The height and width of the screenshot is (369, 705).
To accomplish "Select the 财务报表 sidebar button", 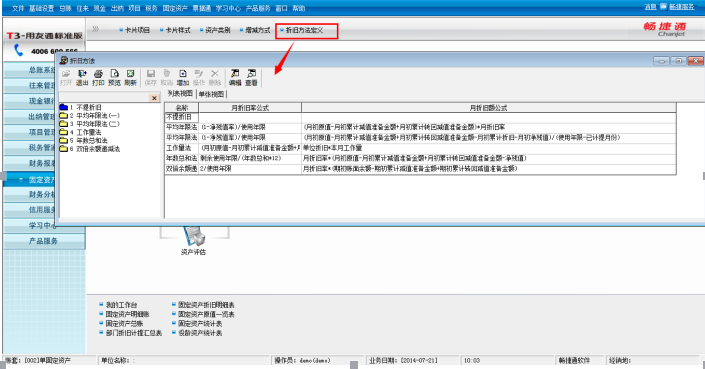I will click(x=30, y=163).
